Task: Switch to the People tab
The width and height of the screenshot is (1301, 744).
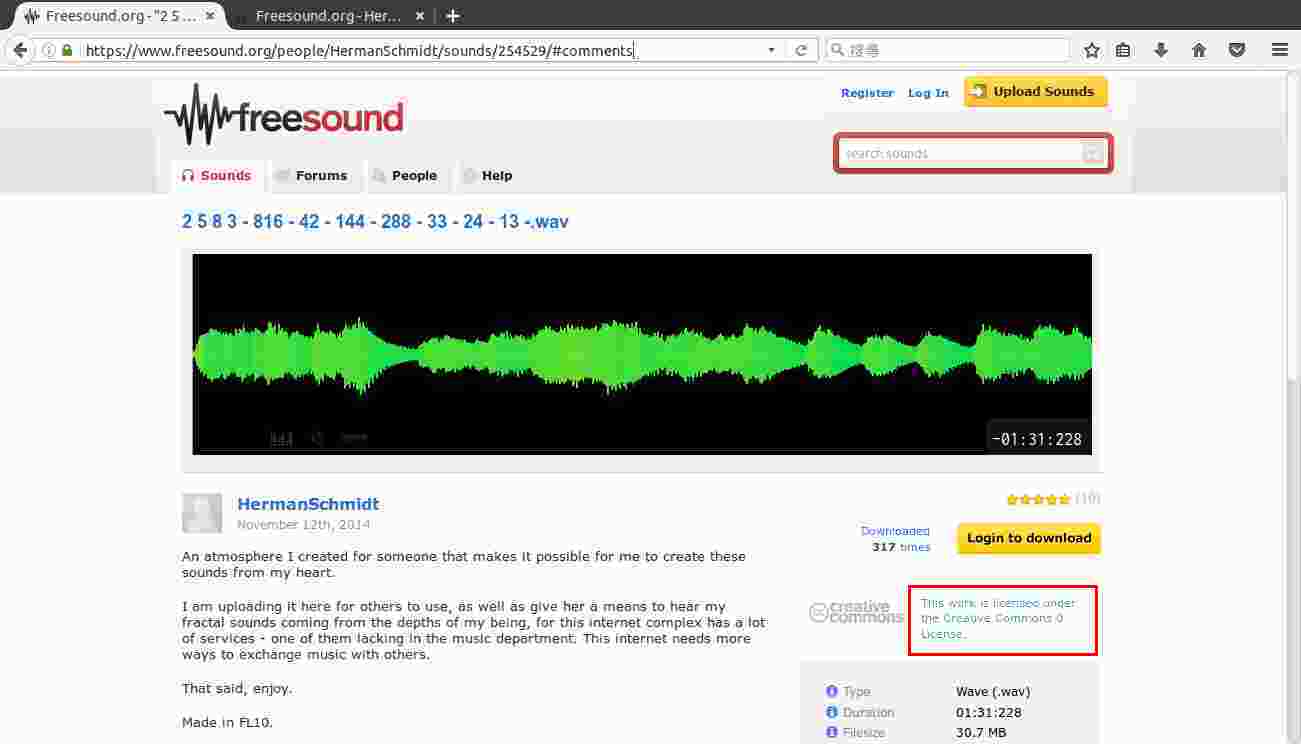Action: point(405,176)
